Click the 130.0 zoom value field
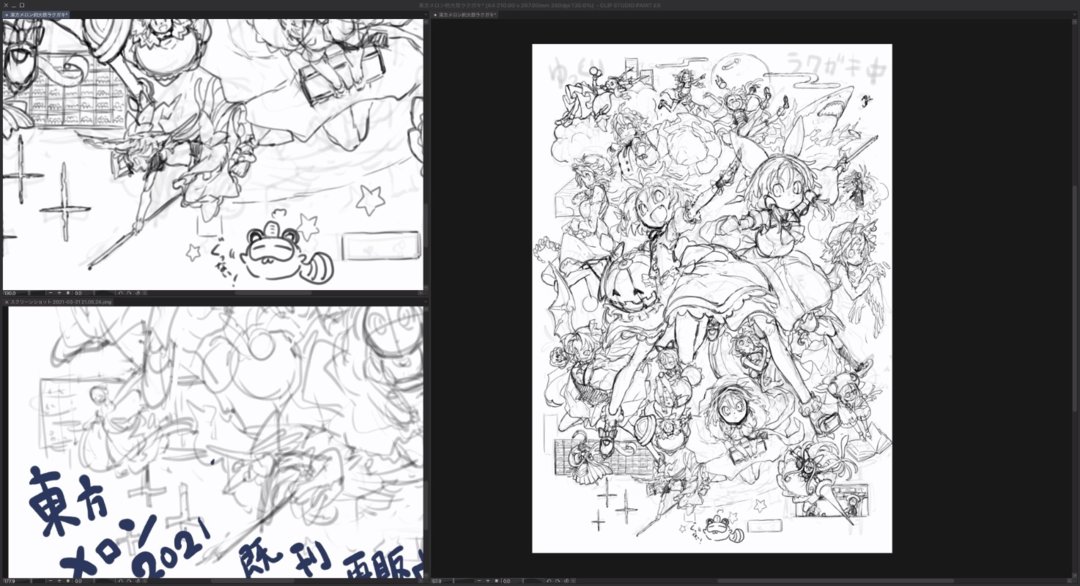Screen dimensions: 1080x586 click(11, 293)
